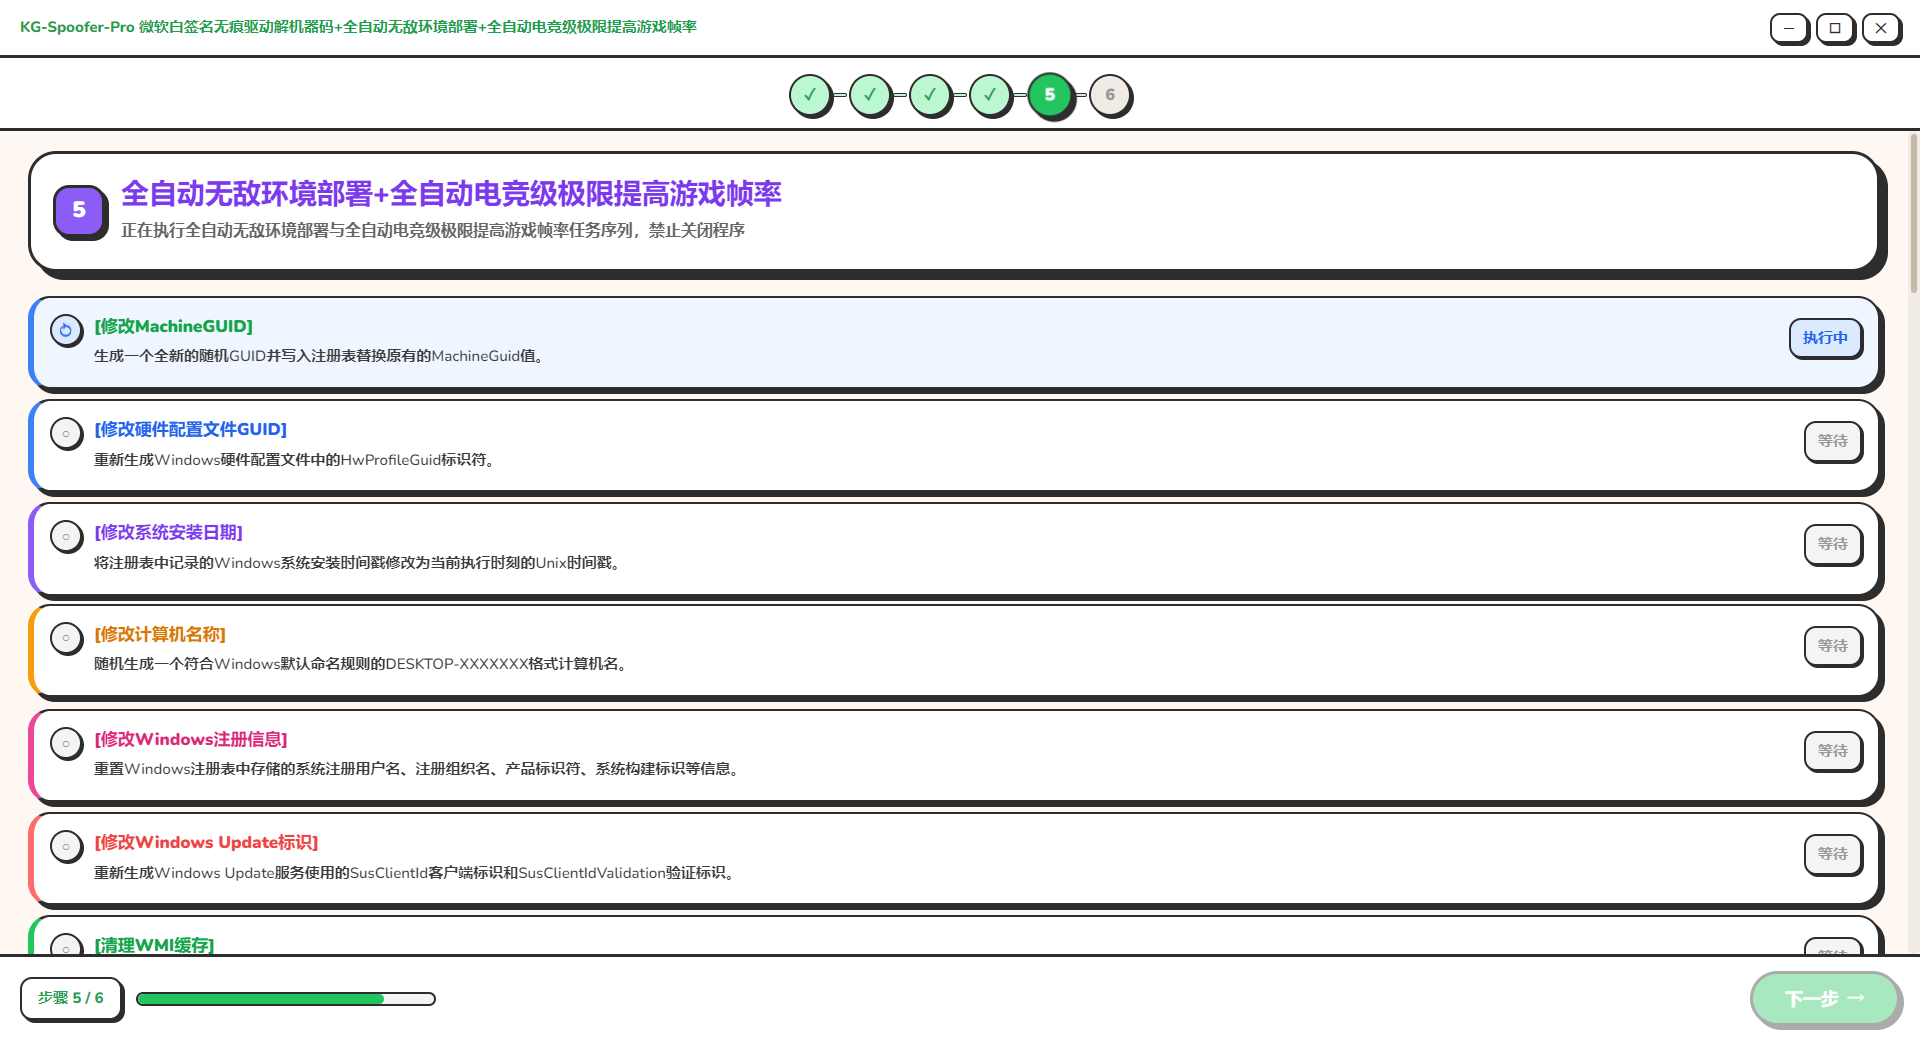Click the purple step 5 badge icon
The width and height of the screenshot is (1920, 1040).
click(x=79, y=210)
